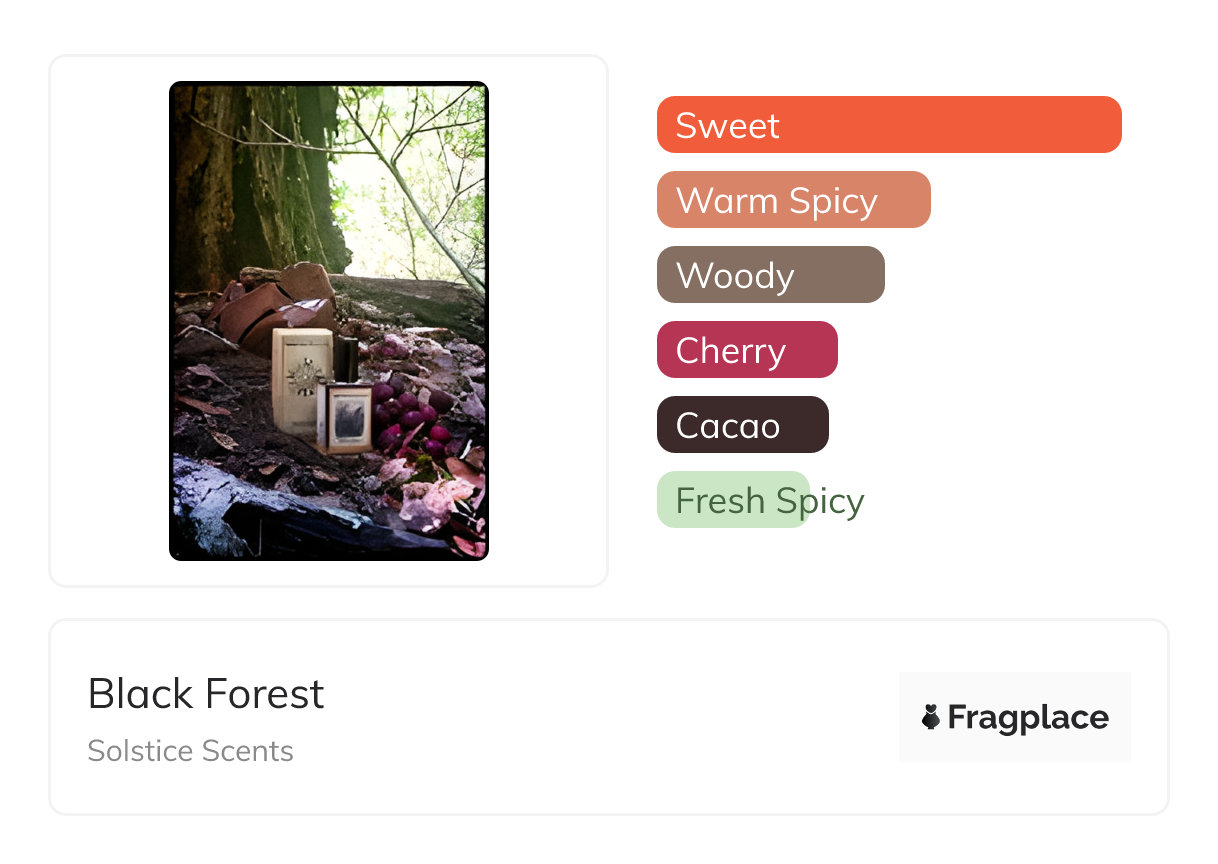Click the dark brown Cacao bar
This screenshot has width=1218, height=864.
pos(742,425)
